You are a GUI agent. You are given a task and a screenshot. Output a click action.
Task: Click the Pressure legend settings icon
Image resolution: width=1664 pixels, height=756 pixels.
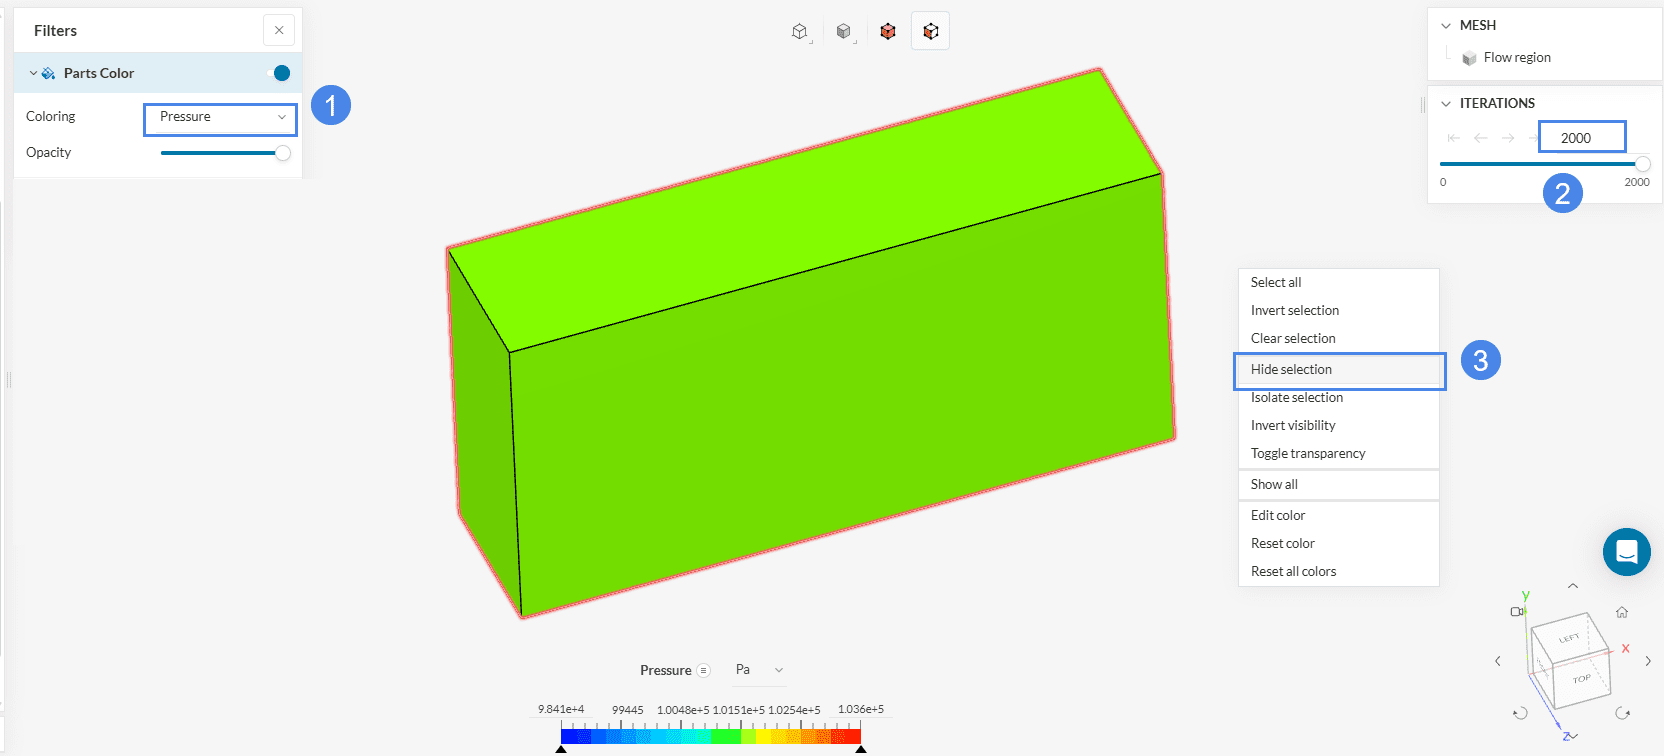[x=703, y=670]
